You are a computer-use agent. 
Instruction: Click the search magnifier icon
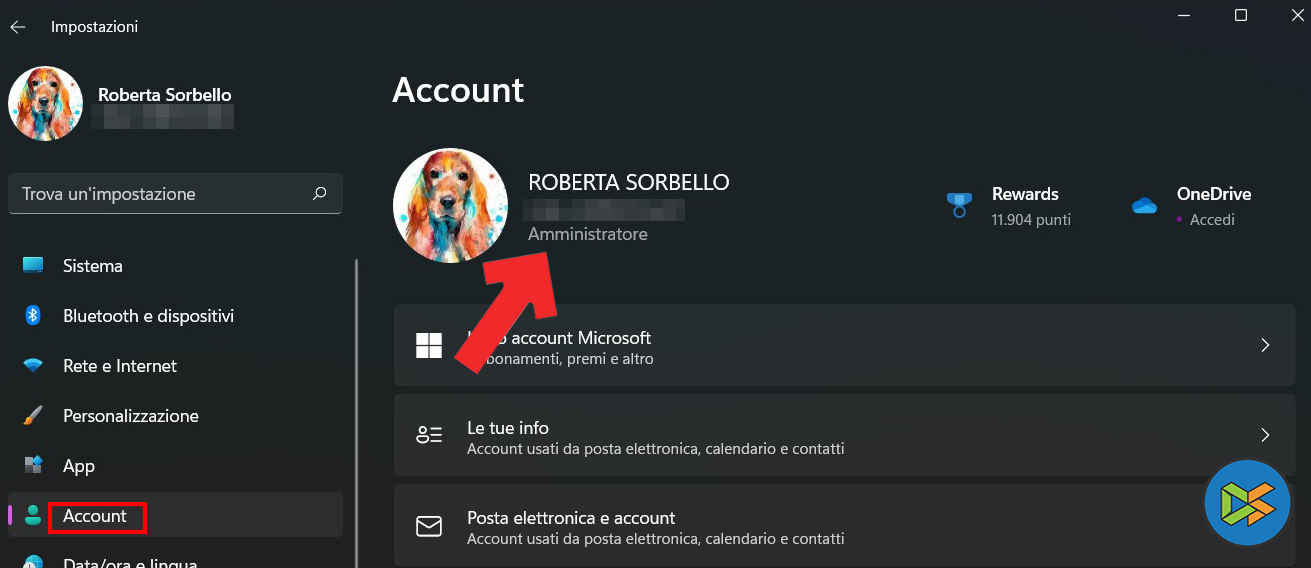pos(320,193)
